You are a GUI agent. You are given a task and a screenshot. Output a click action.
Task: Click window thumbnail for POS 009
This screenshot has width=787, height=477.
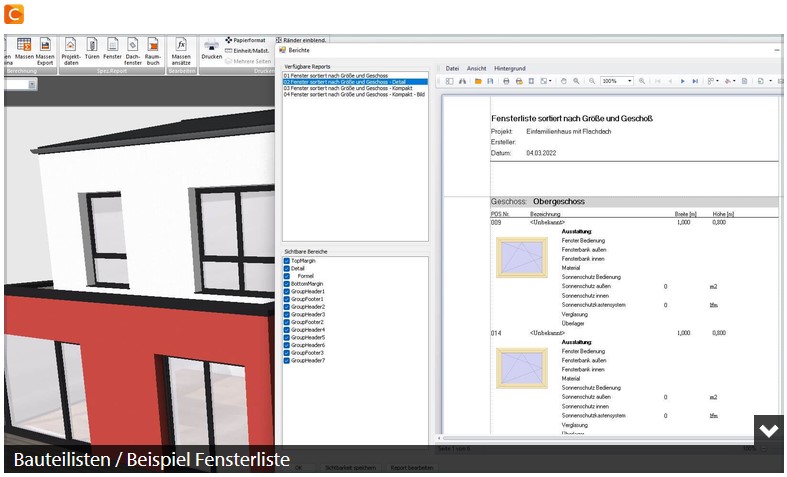point(521,258)
